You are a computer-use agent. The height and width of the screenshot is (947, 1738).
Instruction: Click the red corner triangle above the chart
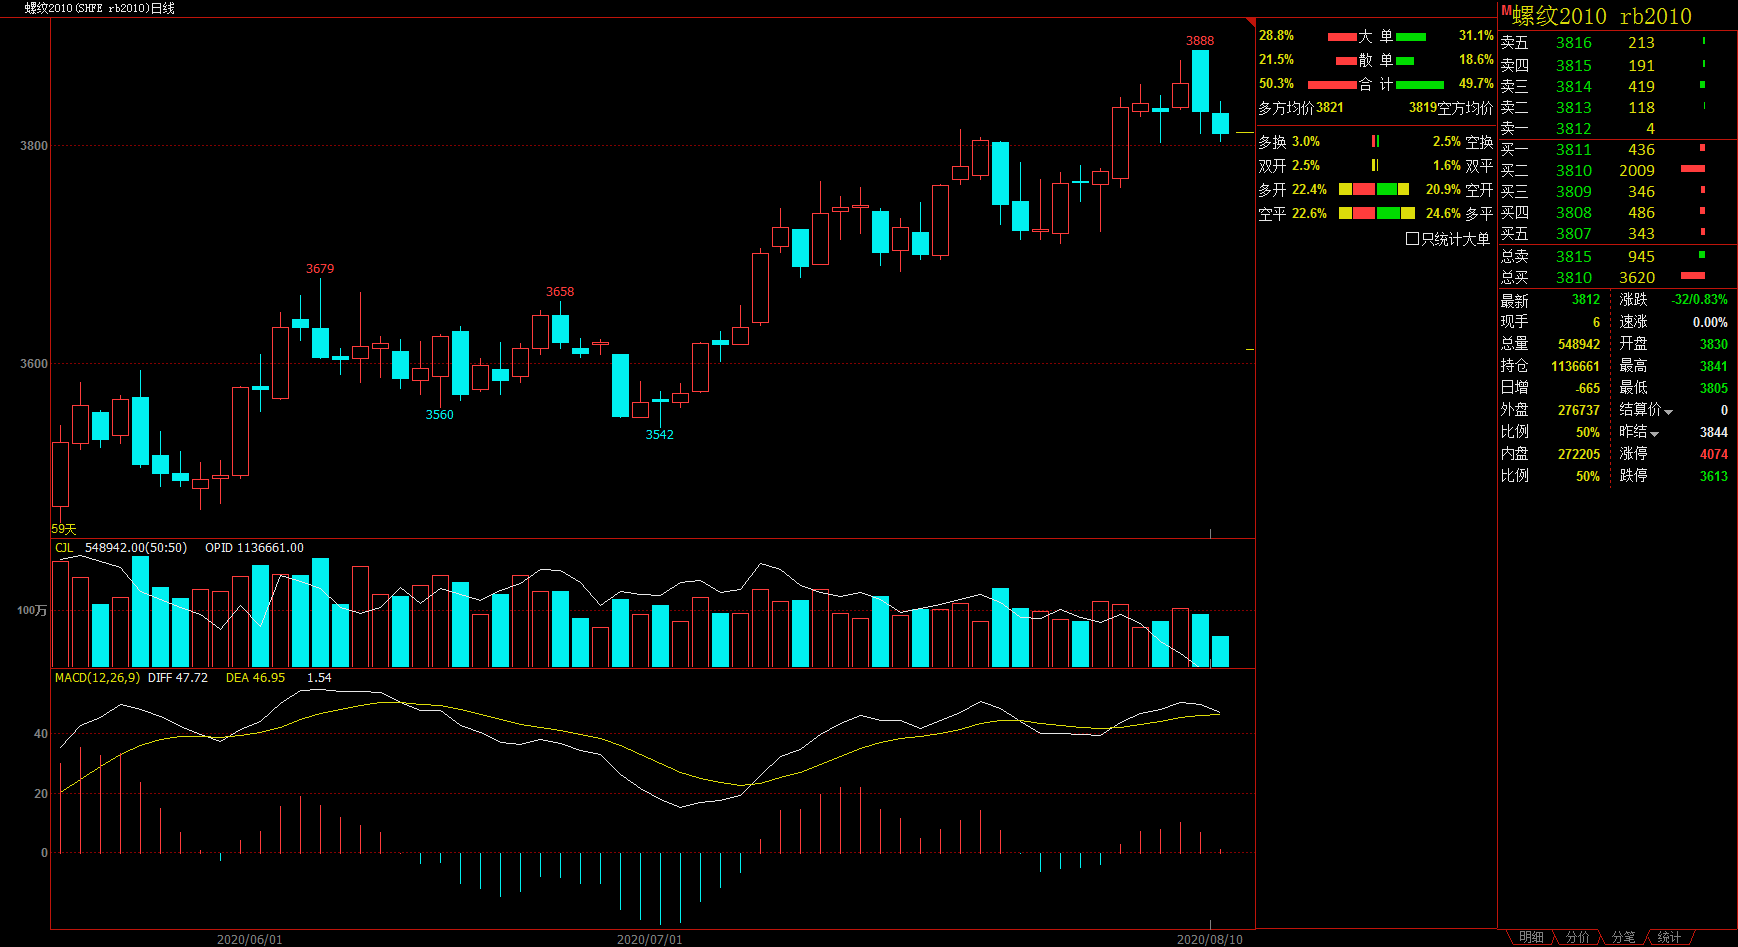tap(1250, 22)
